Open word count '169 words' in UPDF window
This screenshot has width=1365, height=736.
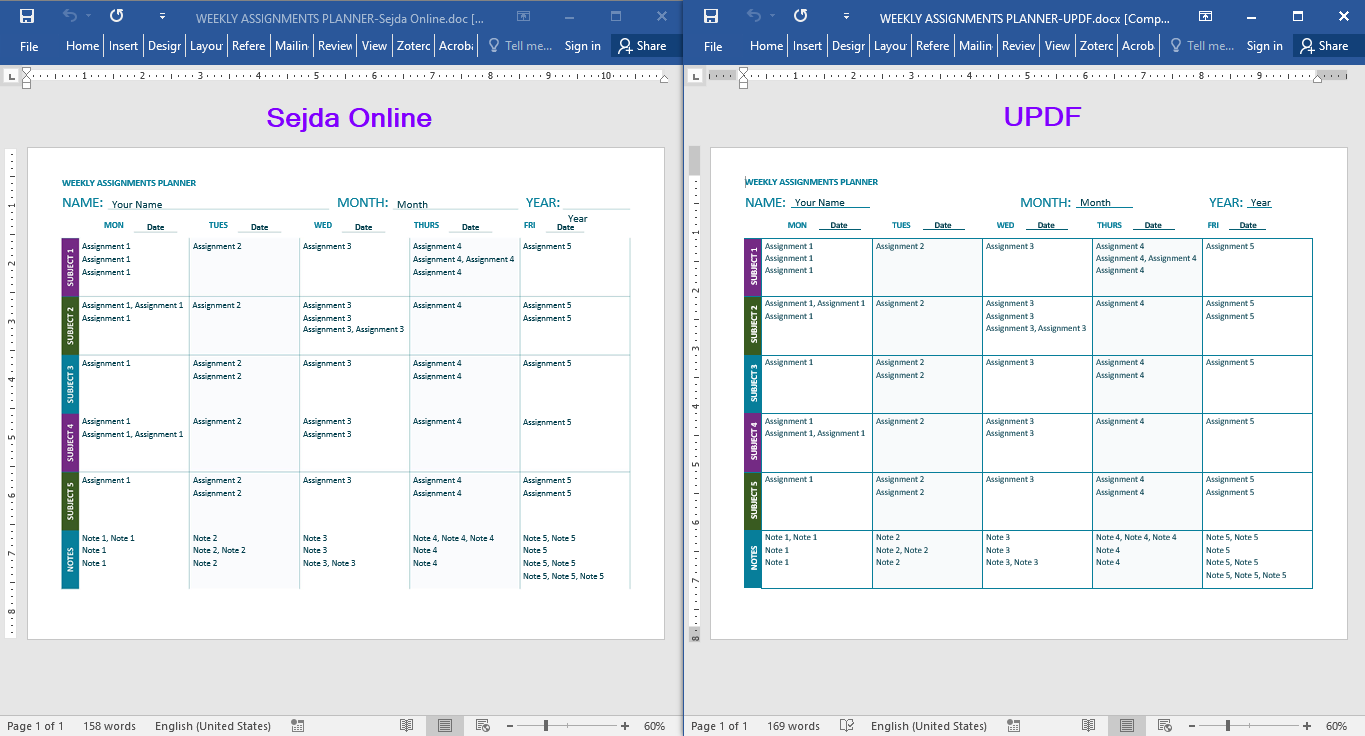pos(793,726)
